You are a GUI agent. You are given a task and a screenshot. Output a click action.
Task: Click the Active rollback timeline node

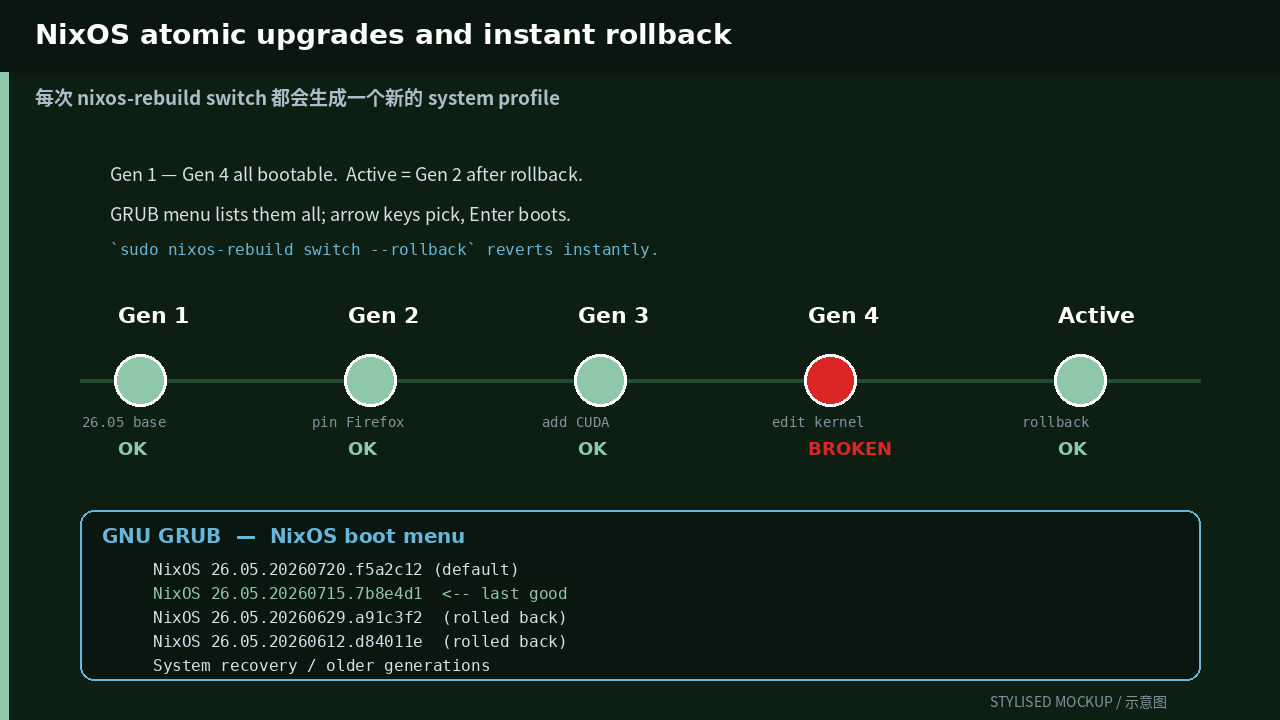click(1080, 380)
